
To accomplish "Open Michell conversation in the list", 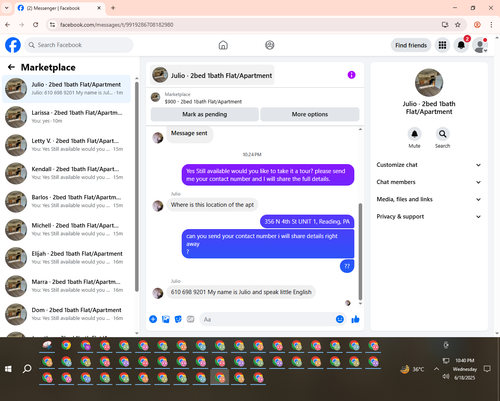I will click(66, 229).
